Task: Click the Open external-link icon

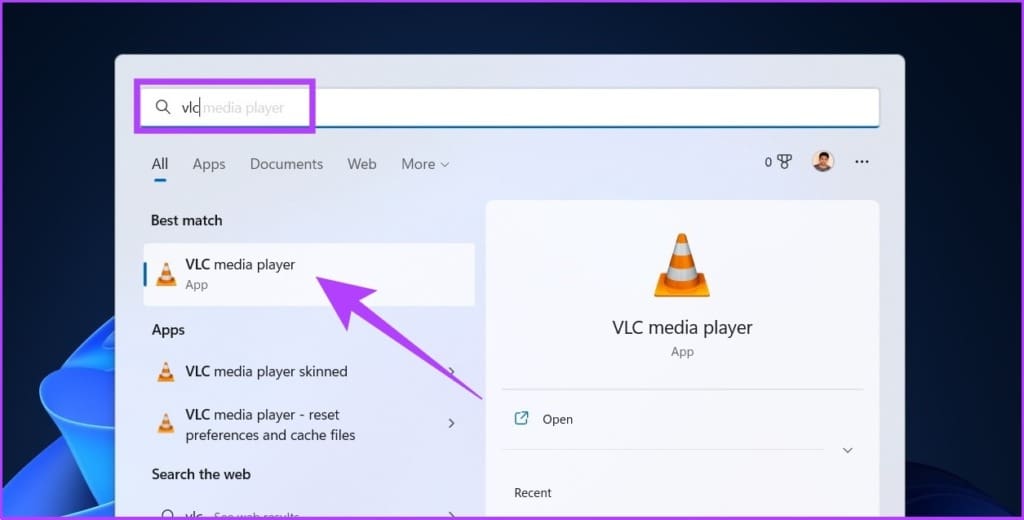Action: tap(521, 419)
